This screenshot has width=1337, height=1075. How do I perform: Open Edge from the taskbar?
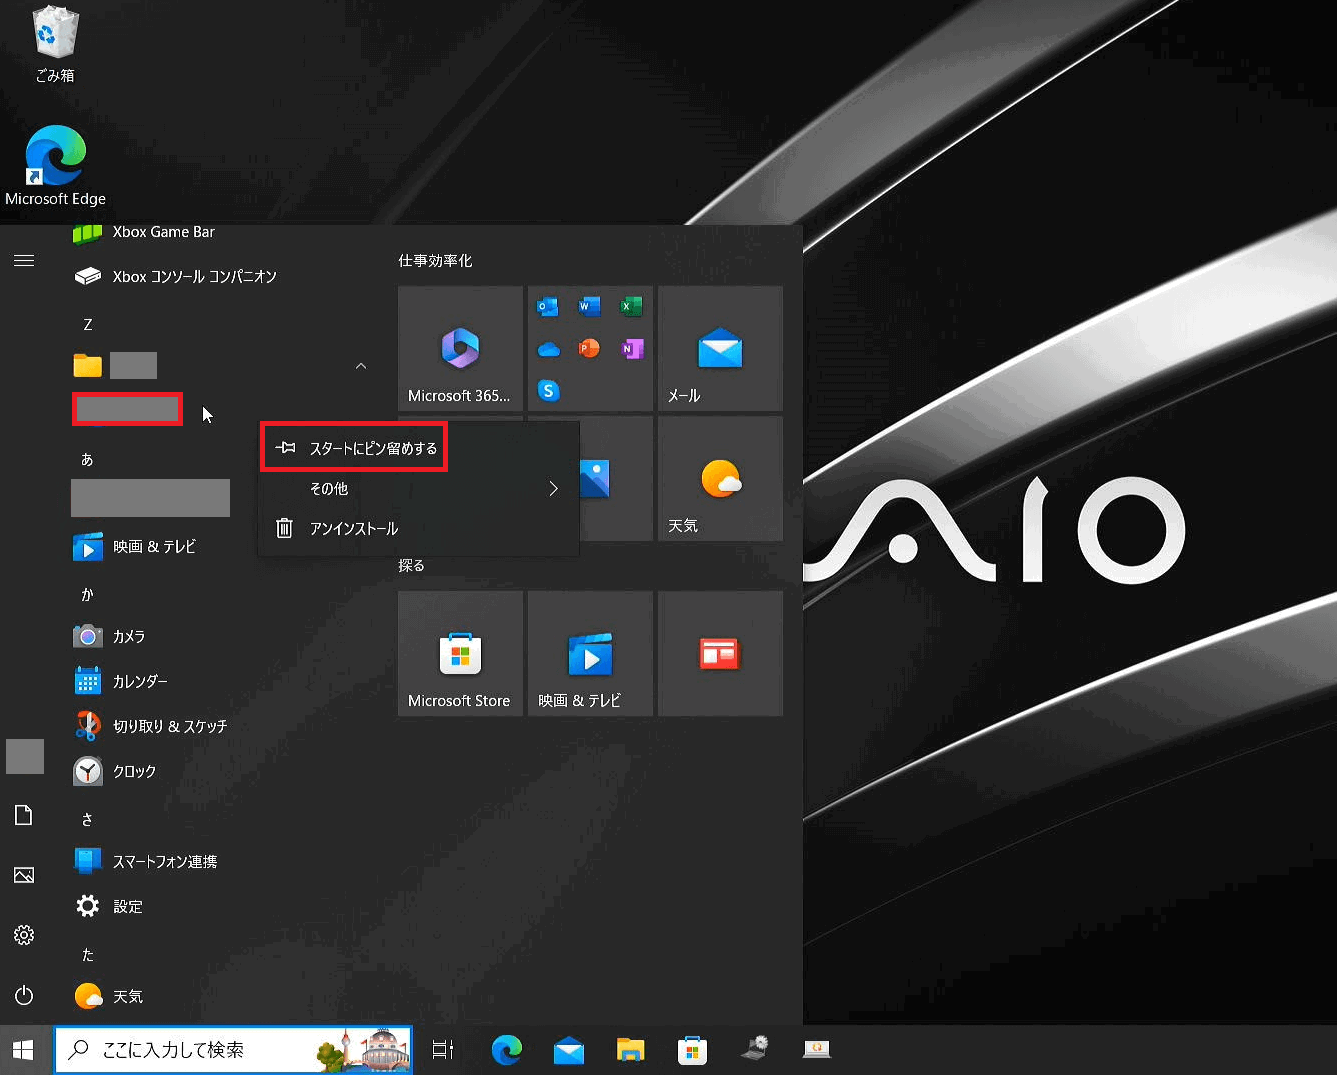tap(507, 1050)
